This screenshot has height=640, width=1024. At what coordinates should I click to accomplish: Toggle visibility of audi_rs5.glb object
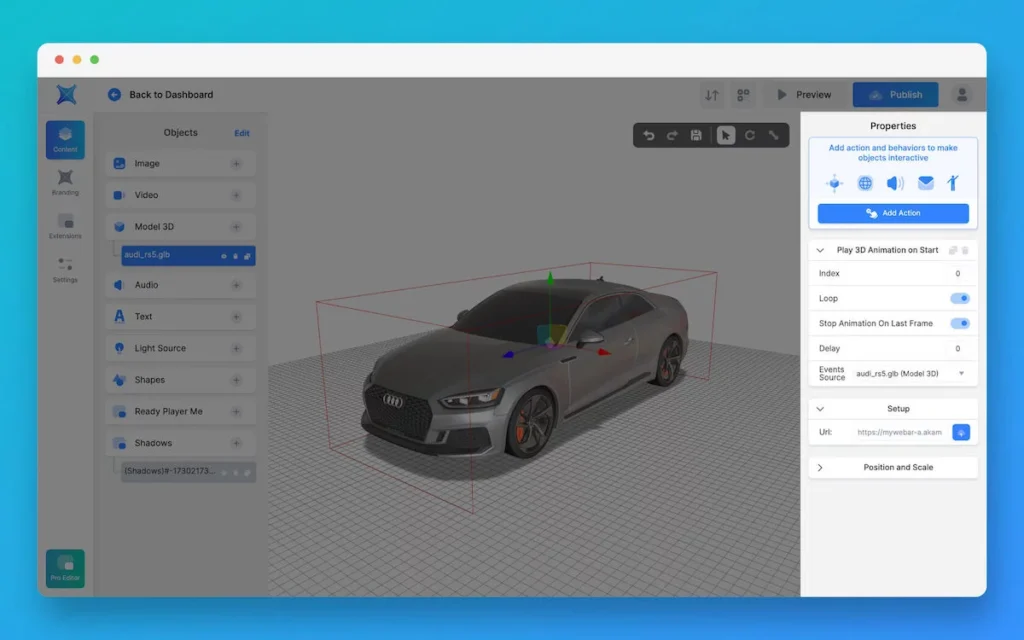pyautogui.click(x=223, y=256)
